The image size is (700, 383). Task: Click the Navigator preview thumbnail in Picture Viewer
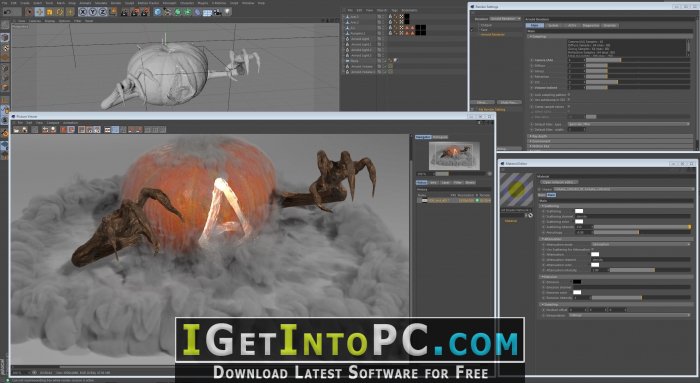[454, 155]
